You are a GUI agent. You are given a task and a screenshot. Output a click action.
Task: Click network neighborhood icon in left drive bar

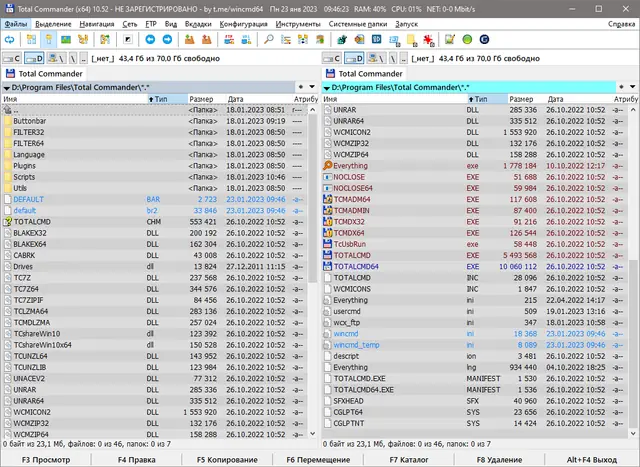coord(56,58)
